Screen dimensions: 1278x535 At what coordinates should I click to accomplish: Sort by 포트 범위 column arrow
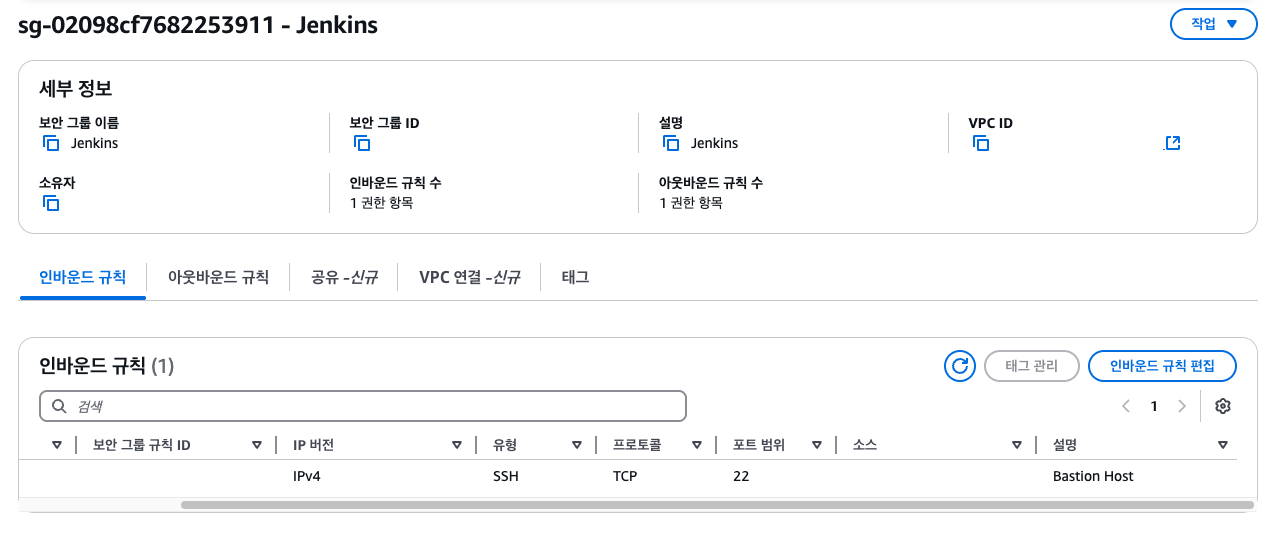click(x=817, y=445)
